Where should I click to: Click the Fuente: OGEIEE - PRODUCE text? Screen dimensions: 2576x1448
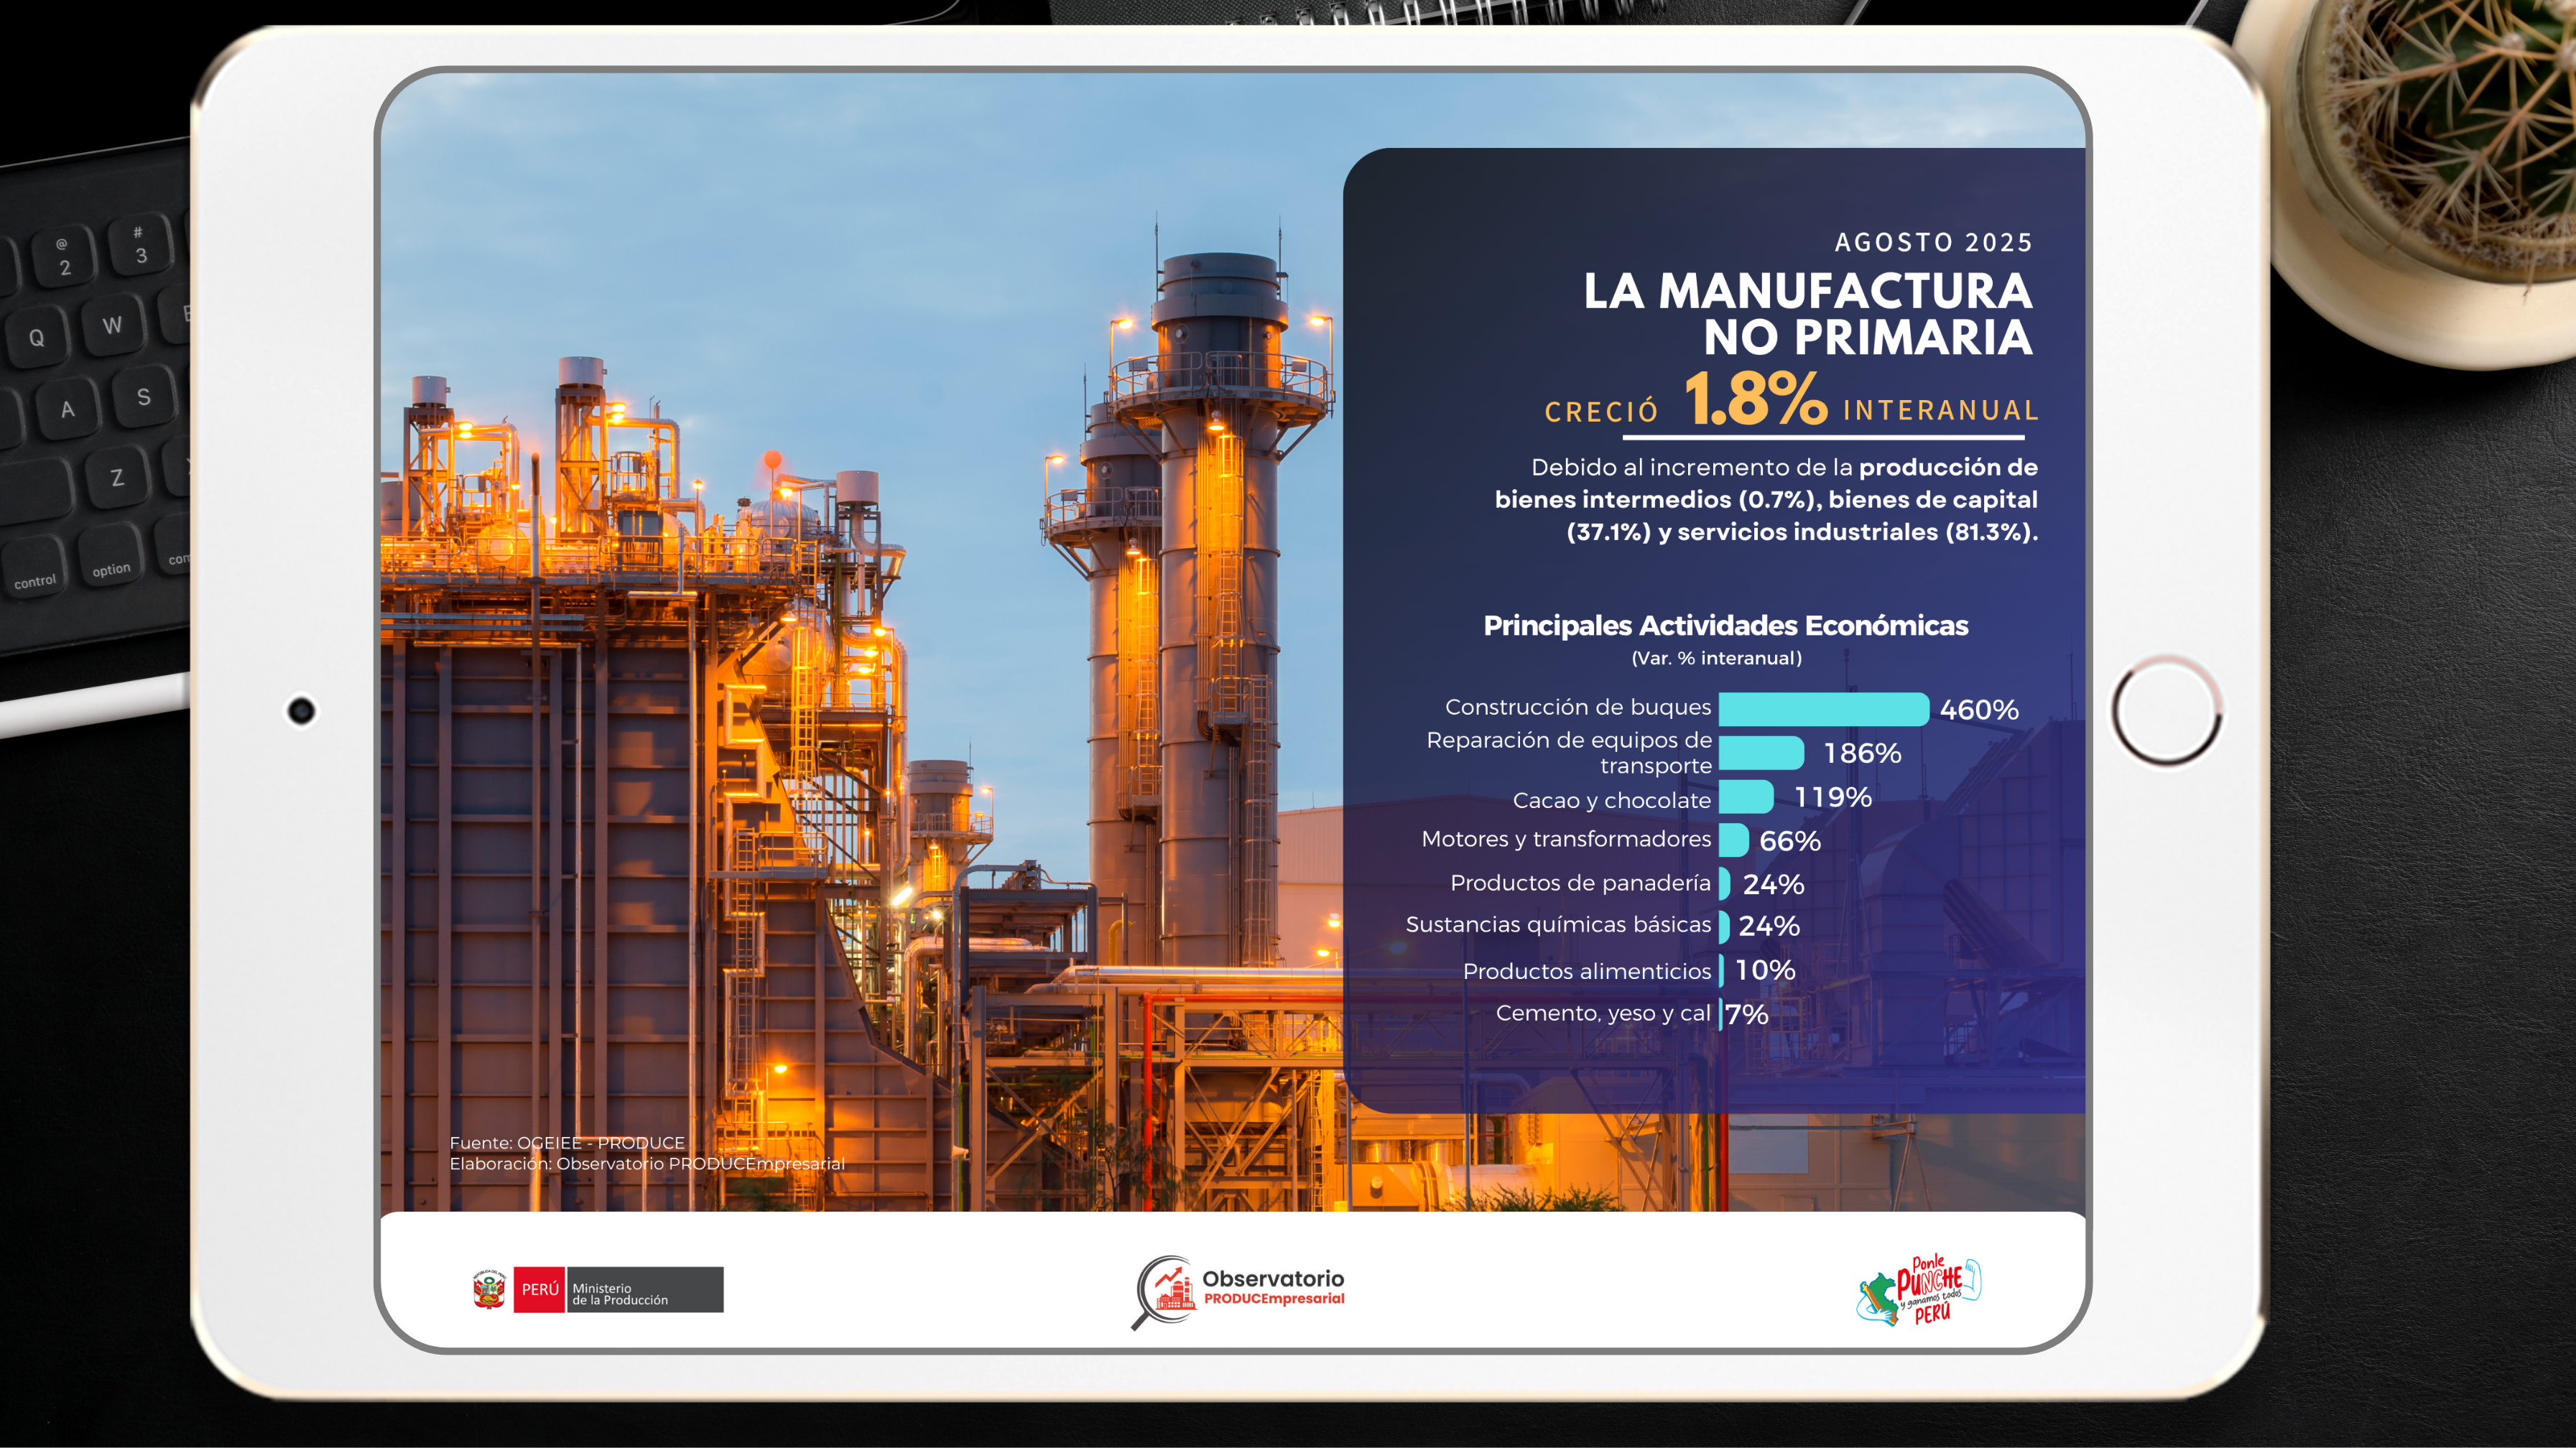pos(567,1142)
